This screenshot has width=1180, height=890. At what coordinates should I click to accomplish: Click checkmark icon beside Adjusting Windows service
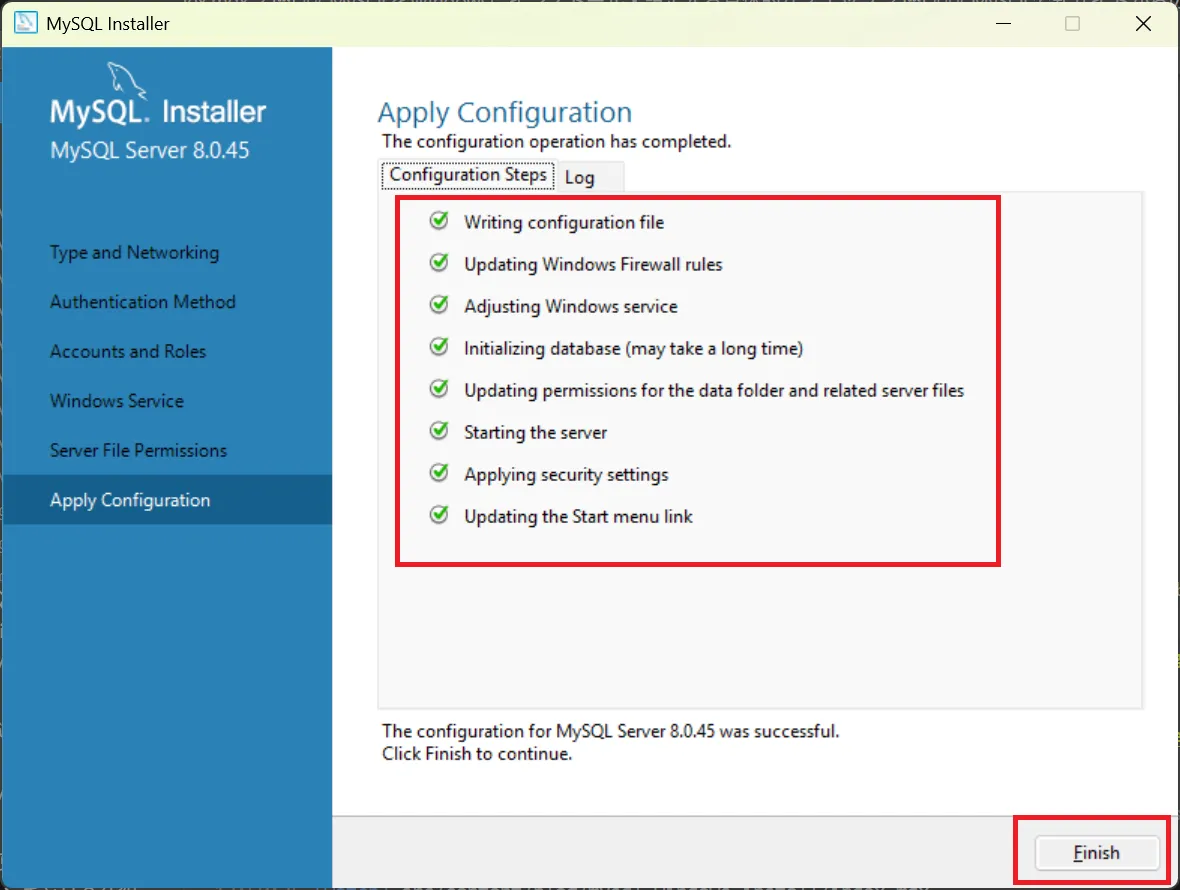point(439,305)
